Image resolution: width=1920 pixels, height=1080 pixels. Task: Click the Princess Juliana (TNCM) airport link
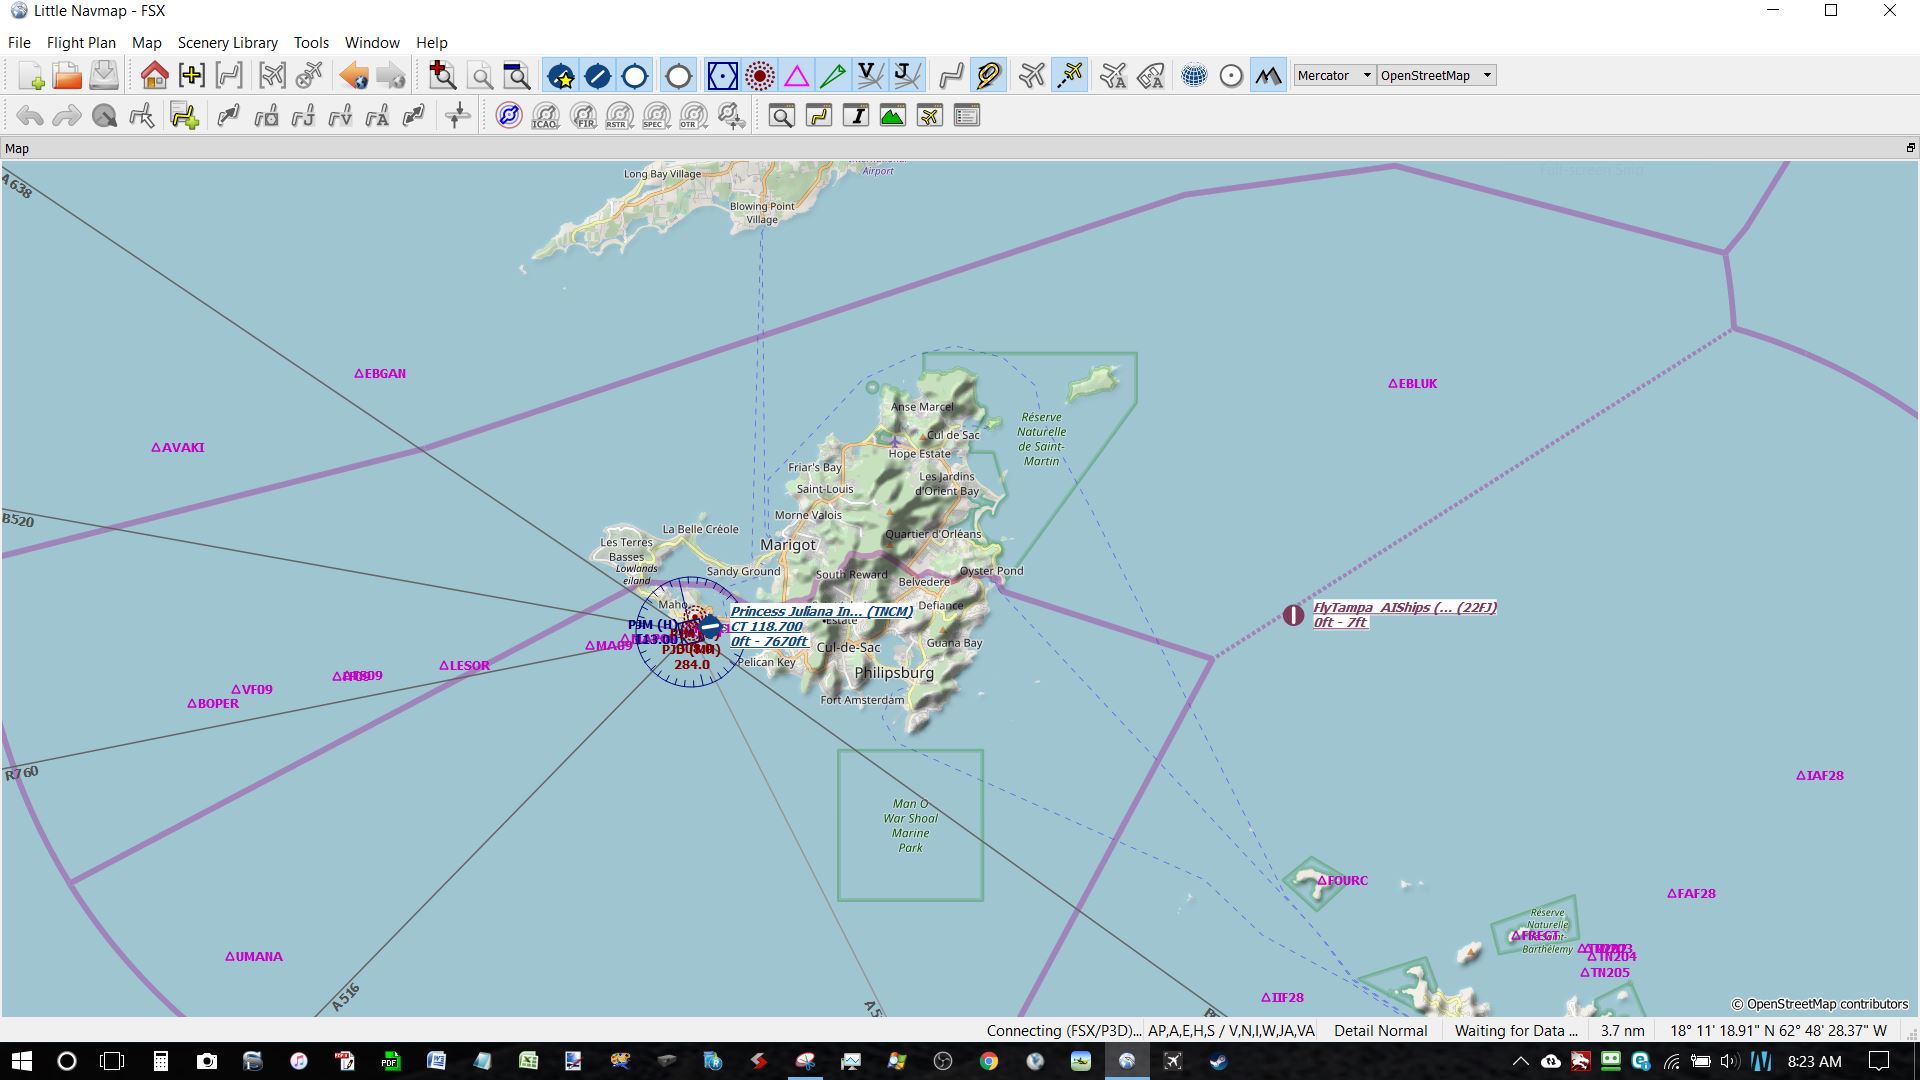point(822,611)
